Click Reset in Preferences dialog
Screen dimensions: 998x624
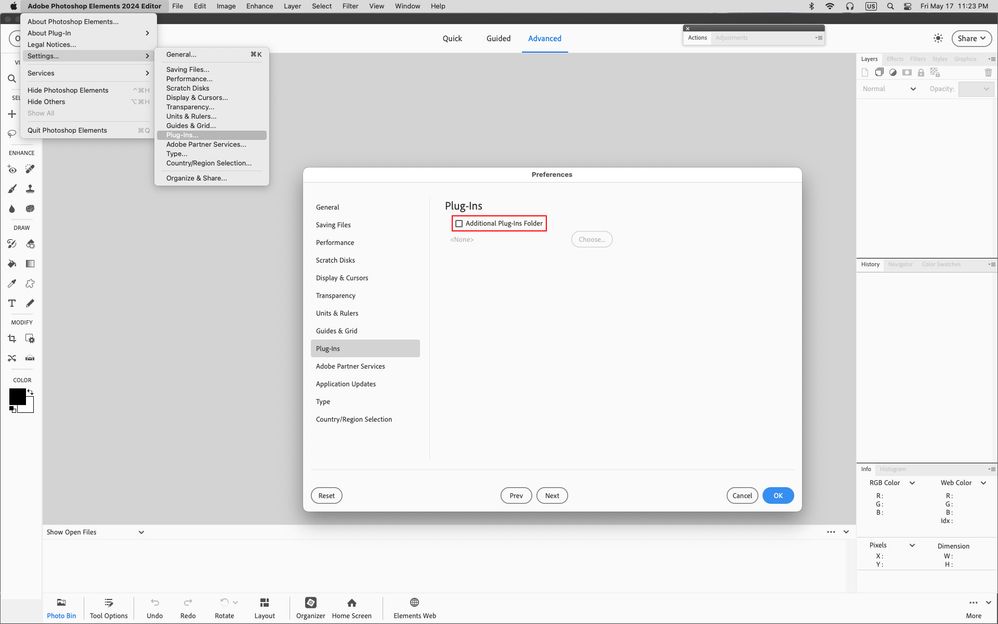coord(327,495)
